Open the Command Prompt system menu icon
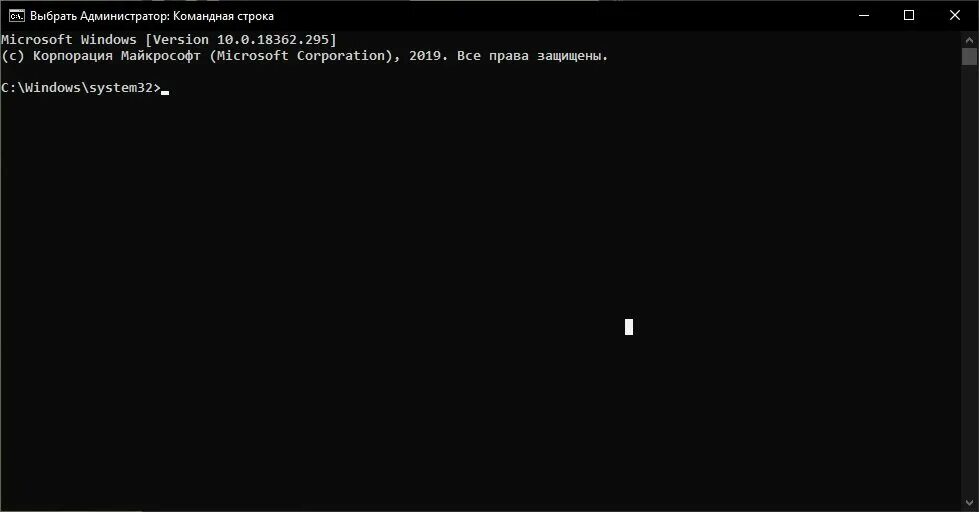 click(x=17, y=16)
